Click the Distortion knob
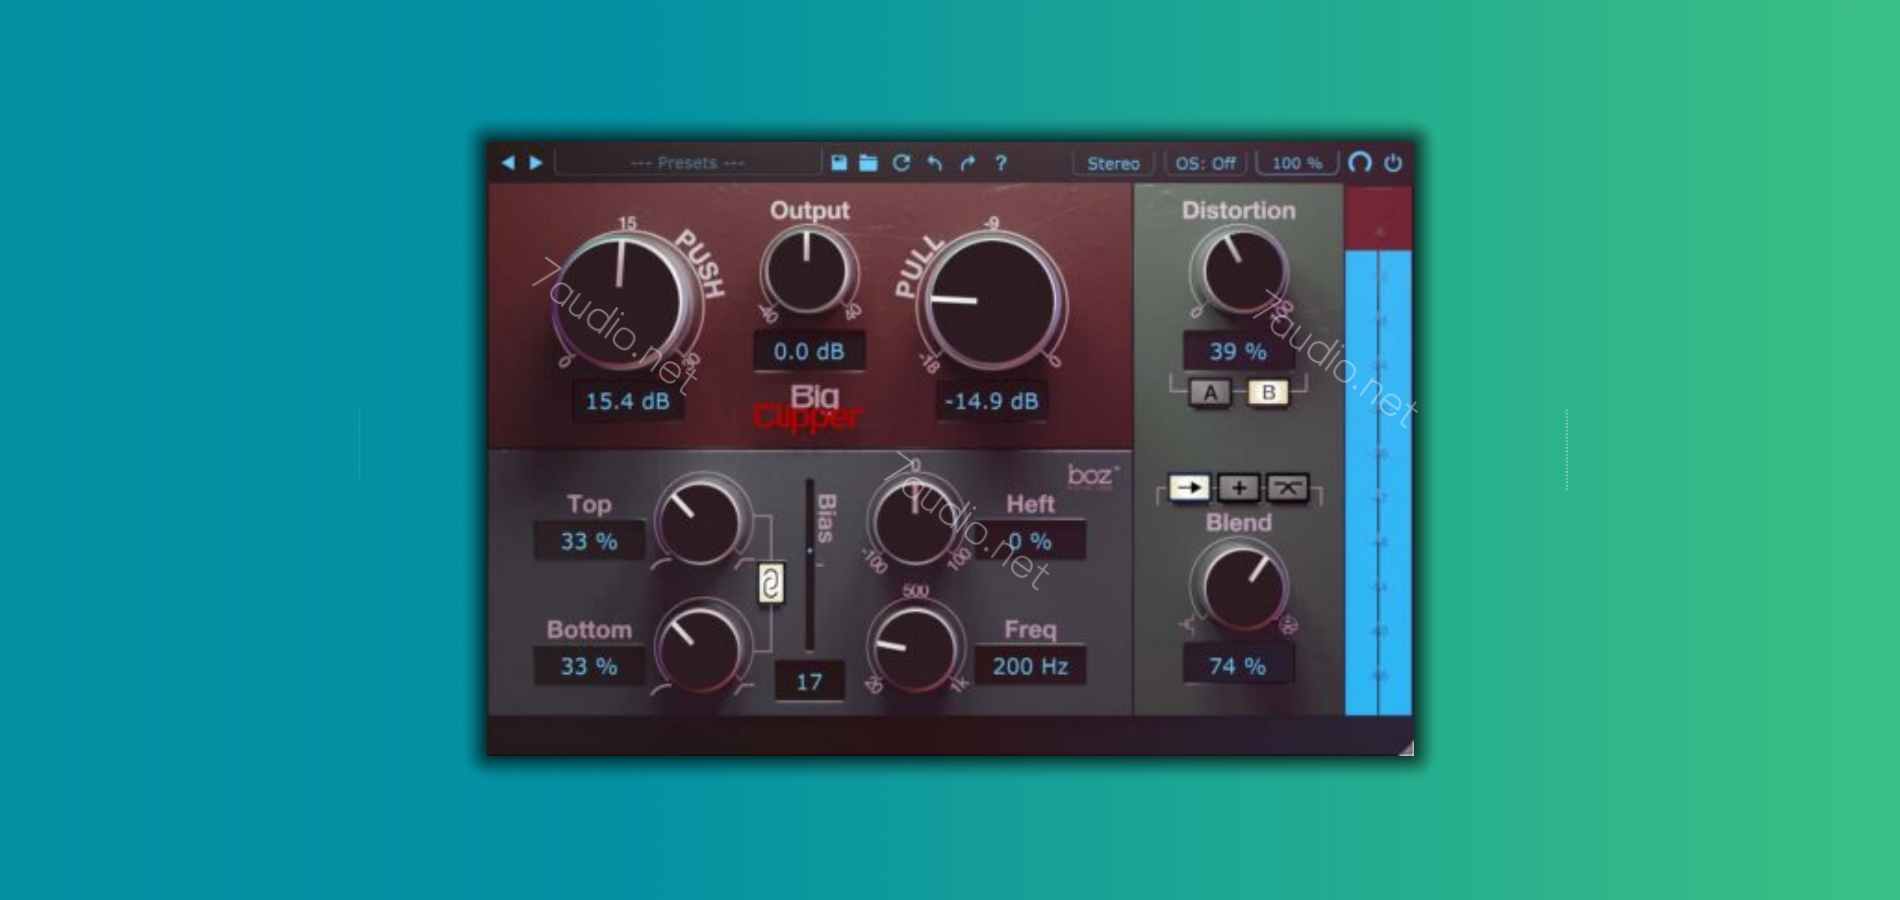The height and width of the screenshot is (900, 1900). (x=1241, y=270)
